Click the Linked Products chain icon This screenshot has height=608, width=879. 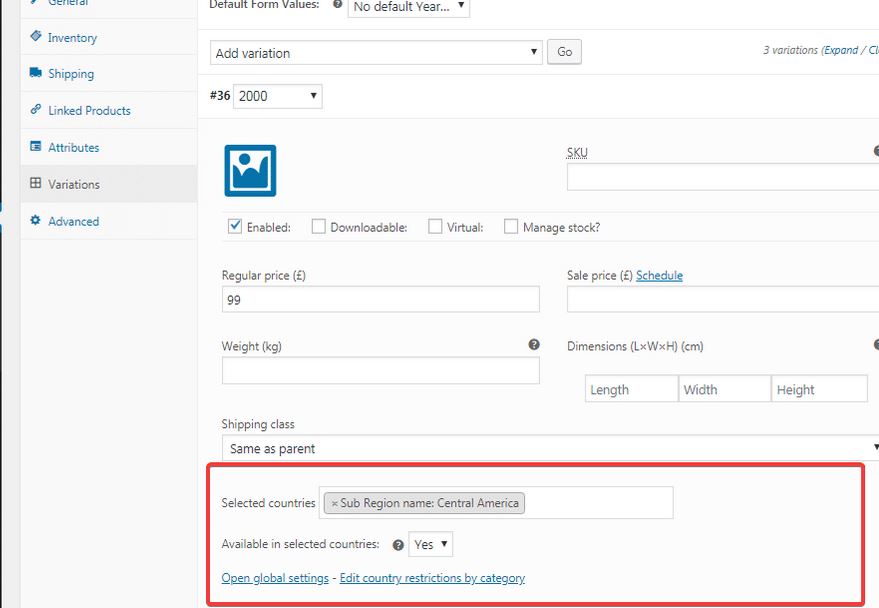36,109
